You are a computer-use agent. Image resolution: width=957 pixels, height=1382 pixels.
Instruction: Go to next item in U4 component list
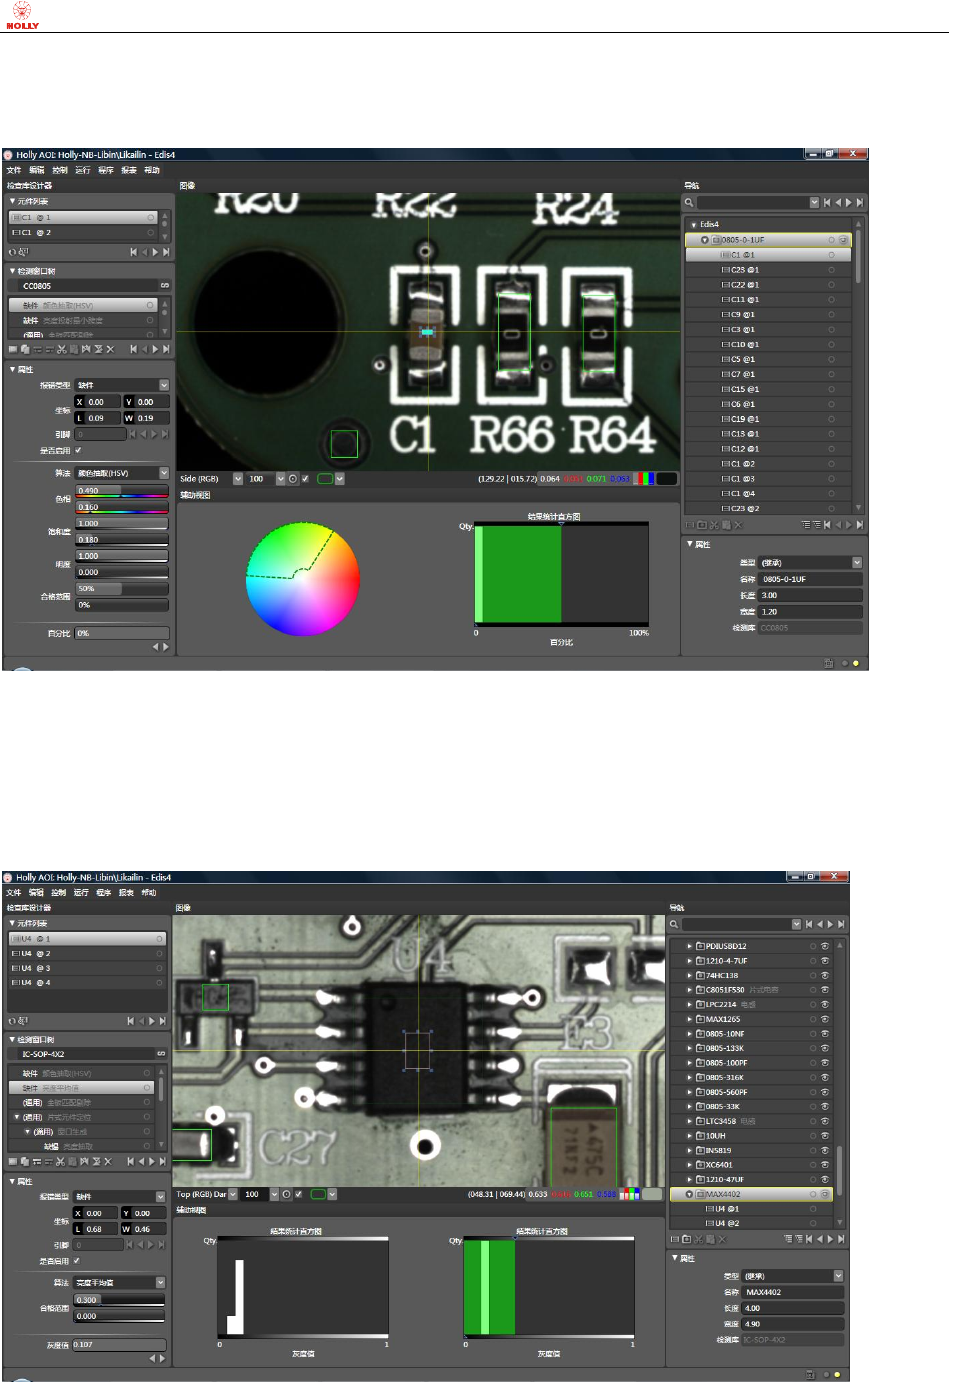tap(152, 1021)
